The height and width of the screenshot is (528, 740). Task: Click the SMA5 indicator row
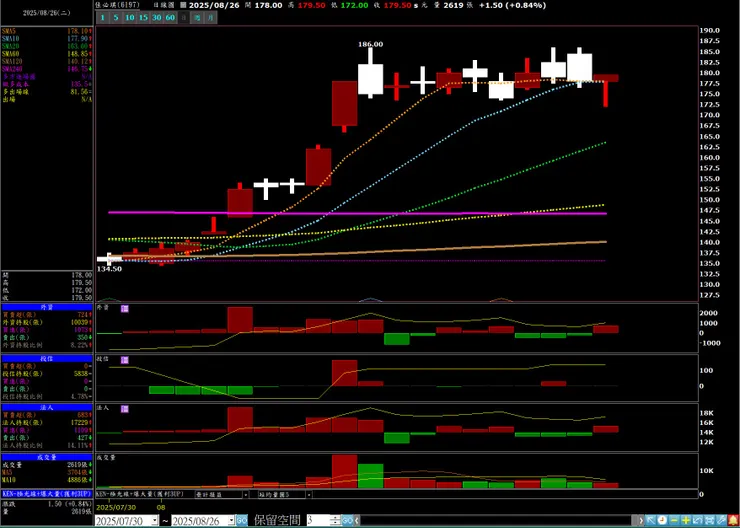click(47, 31)
